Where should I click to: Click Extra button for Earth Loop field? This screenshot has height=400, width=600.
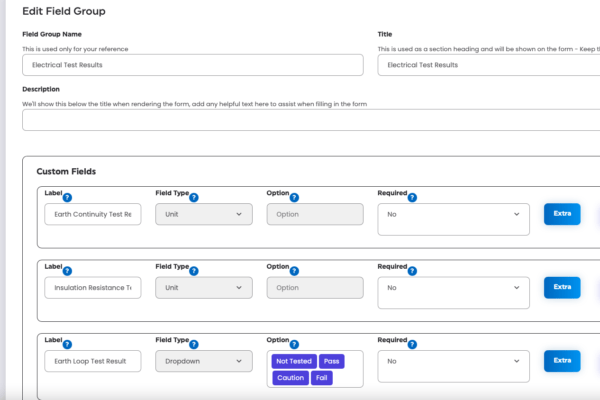click(562, 361)
